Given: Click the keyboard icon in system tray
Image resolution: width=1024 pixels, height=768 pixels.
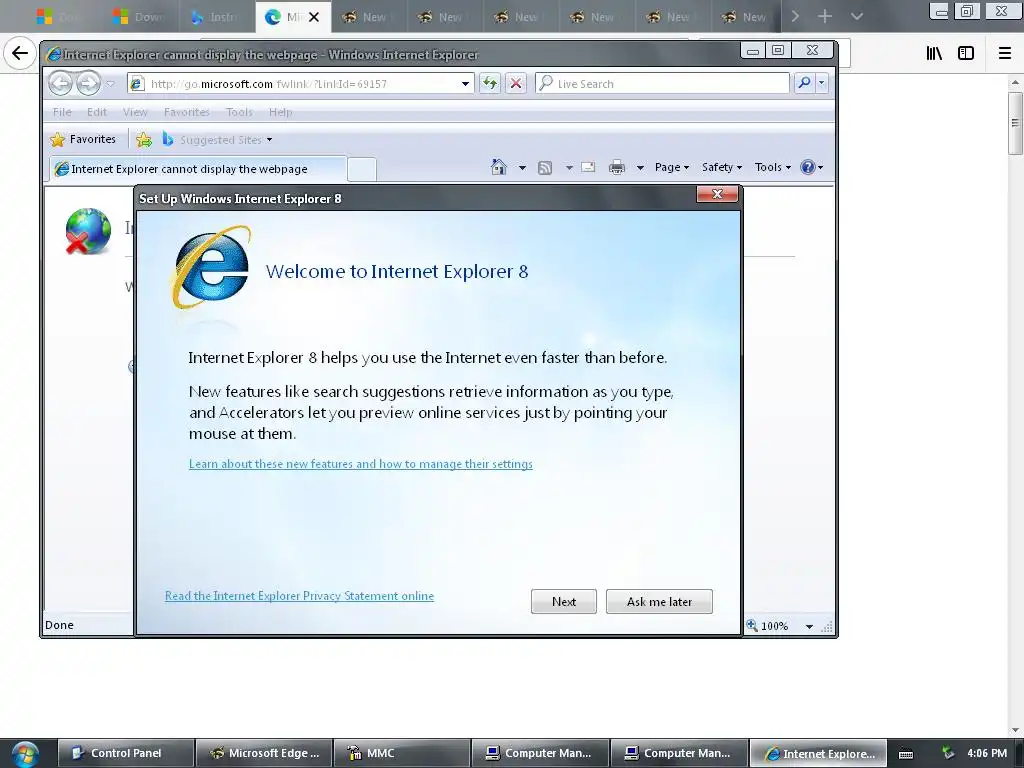Looking at the screenshot, I should tap(906, 754).
